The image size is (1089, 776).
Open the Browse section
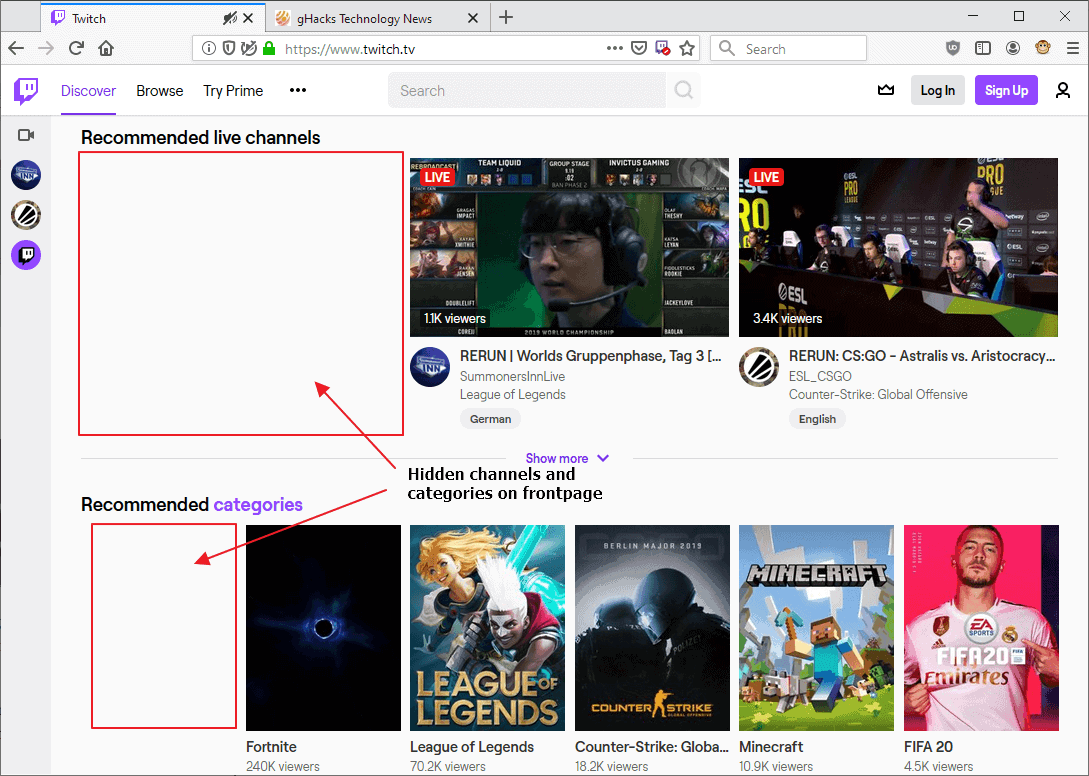coord(160,91)
